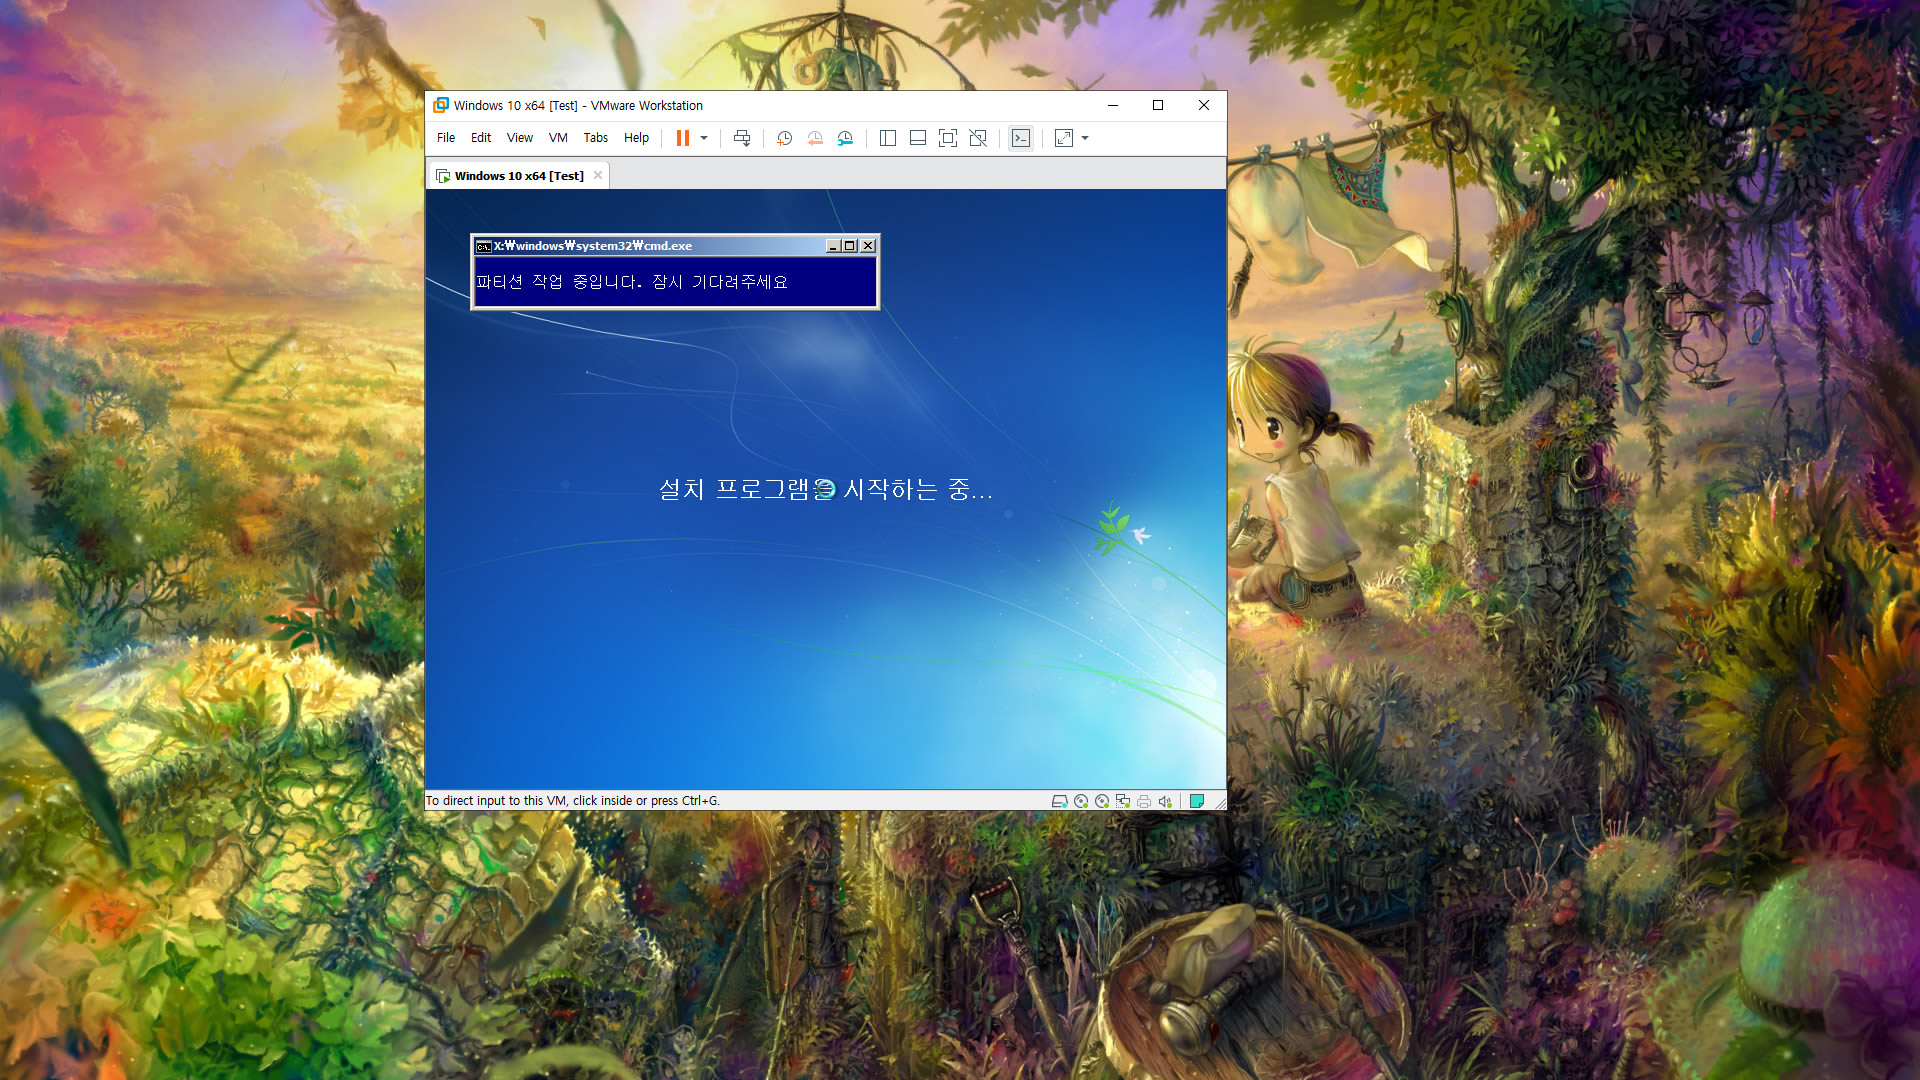Open the Tabs menu
Image resolution: width=1920 pixels, height=1080 pixels.
[596, 138]
